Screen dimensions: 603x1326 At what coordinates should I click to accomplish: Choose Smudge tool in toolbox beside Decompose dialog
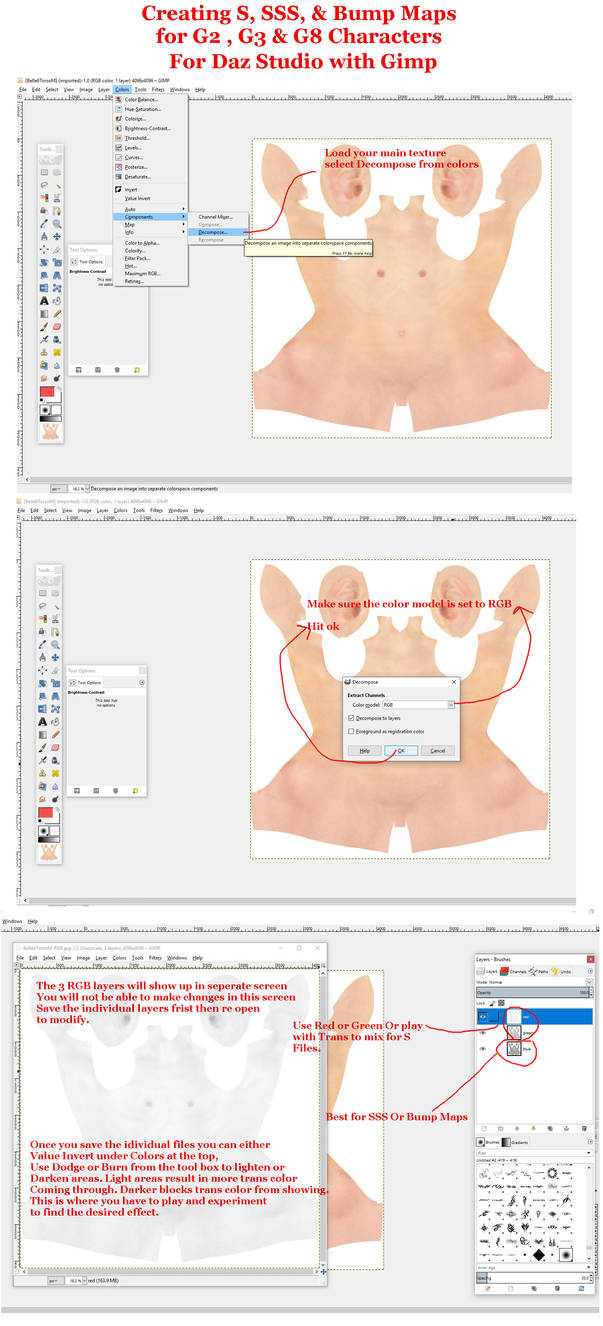coord(43,799)
